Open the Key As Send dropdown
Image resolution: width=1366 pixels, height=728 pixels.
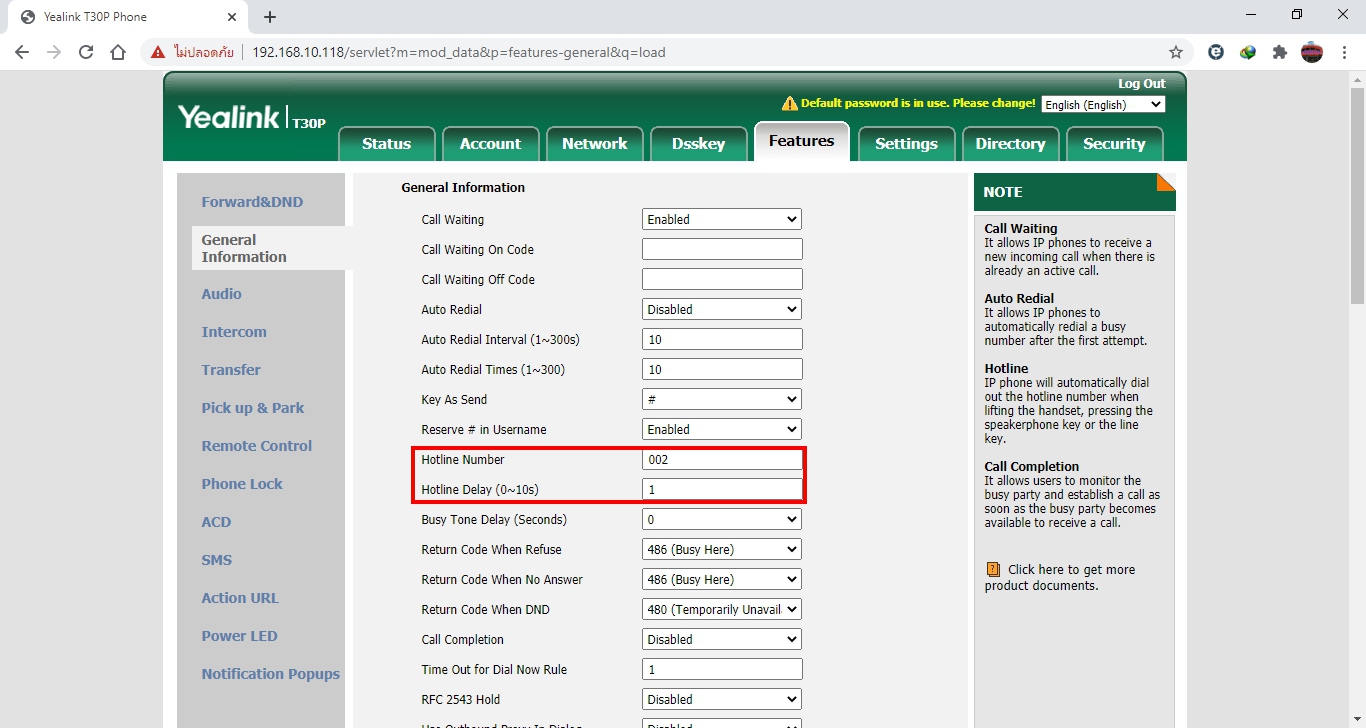click(x=721, y=399)
